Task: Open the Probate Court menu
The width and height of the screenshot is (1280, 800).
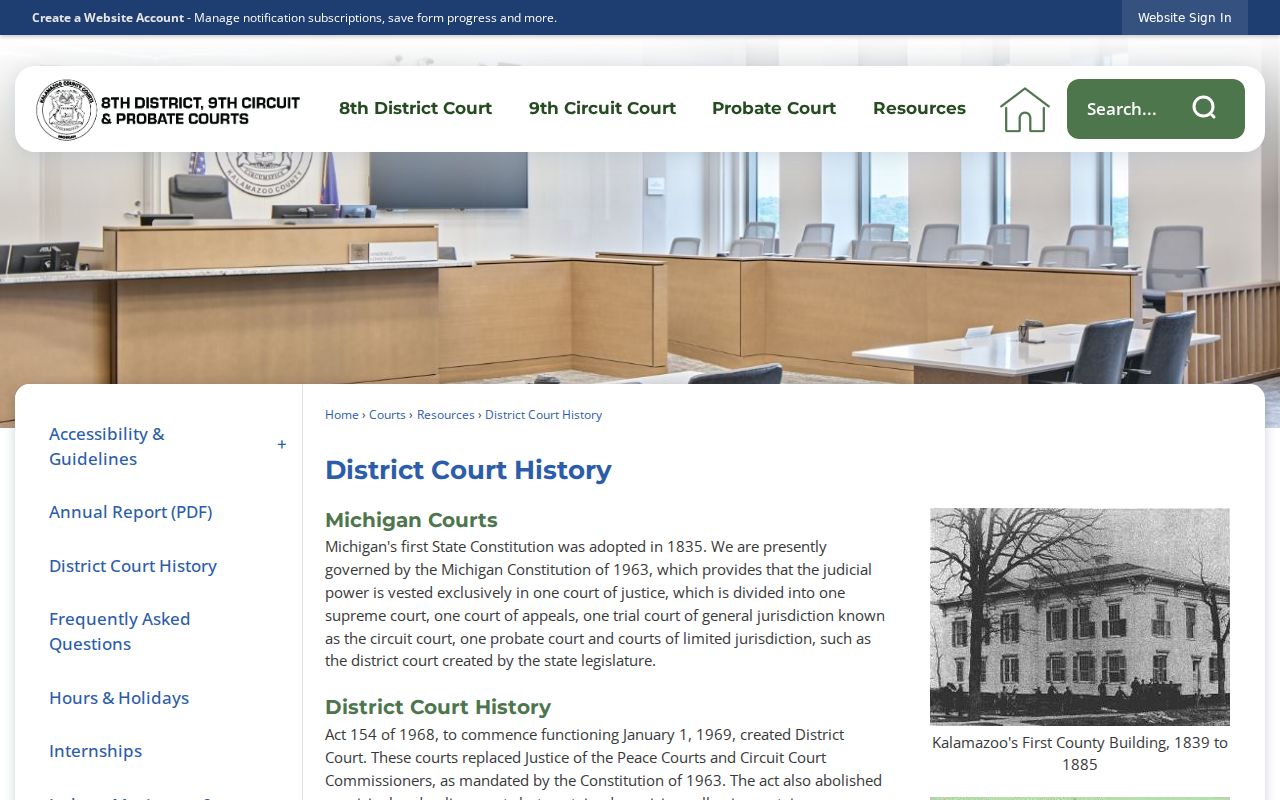Action: click(x=774, y=108)
